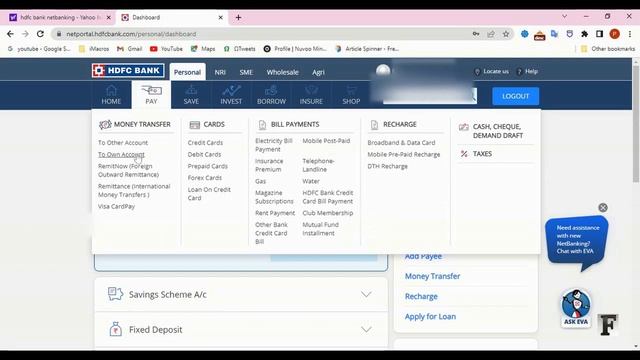Screen dimensions: 640x360
Task: Open the BORROW navigation icon
Action: [271, 90]
